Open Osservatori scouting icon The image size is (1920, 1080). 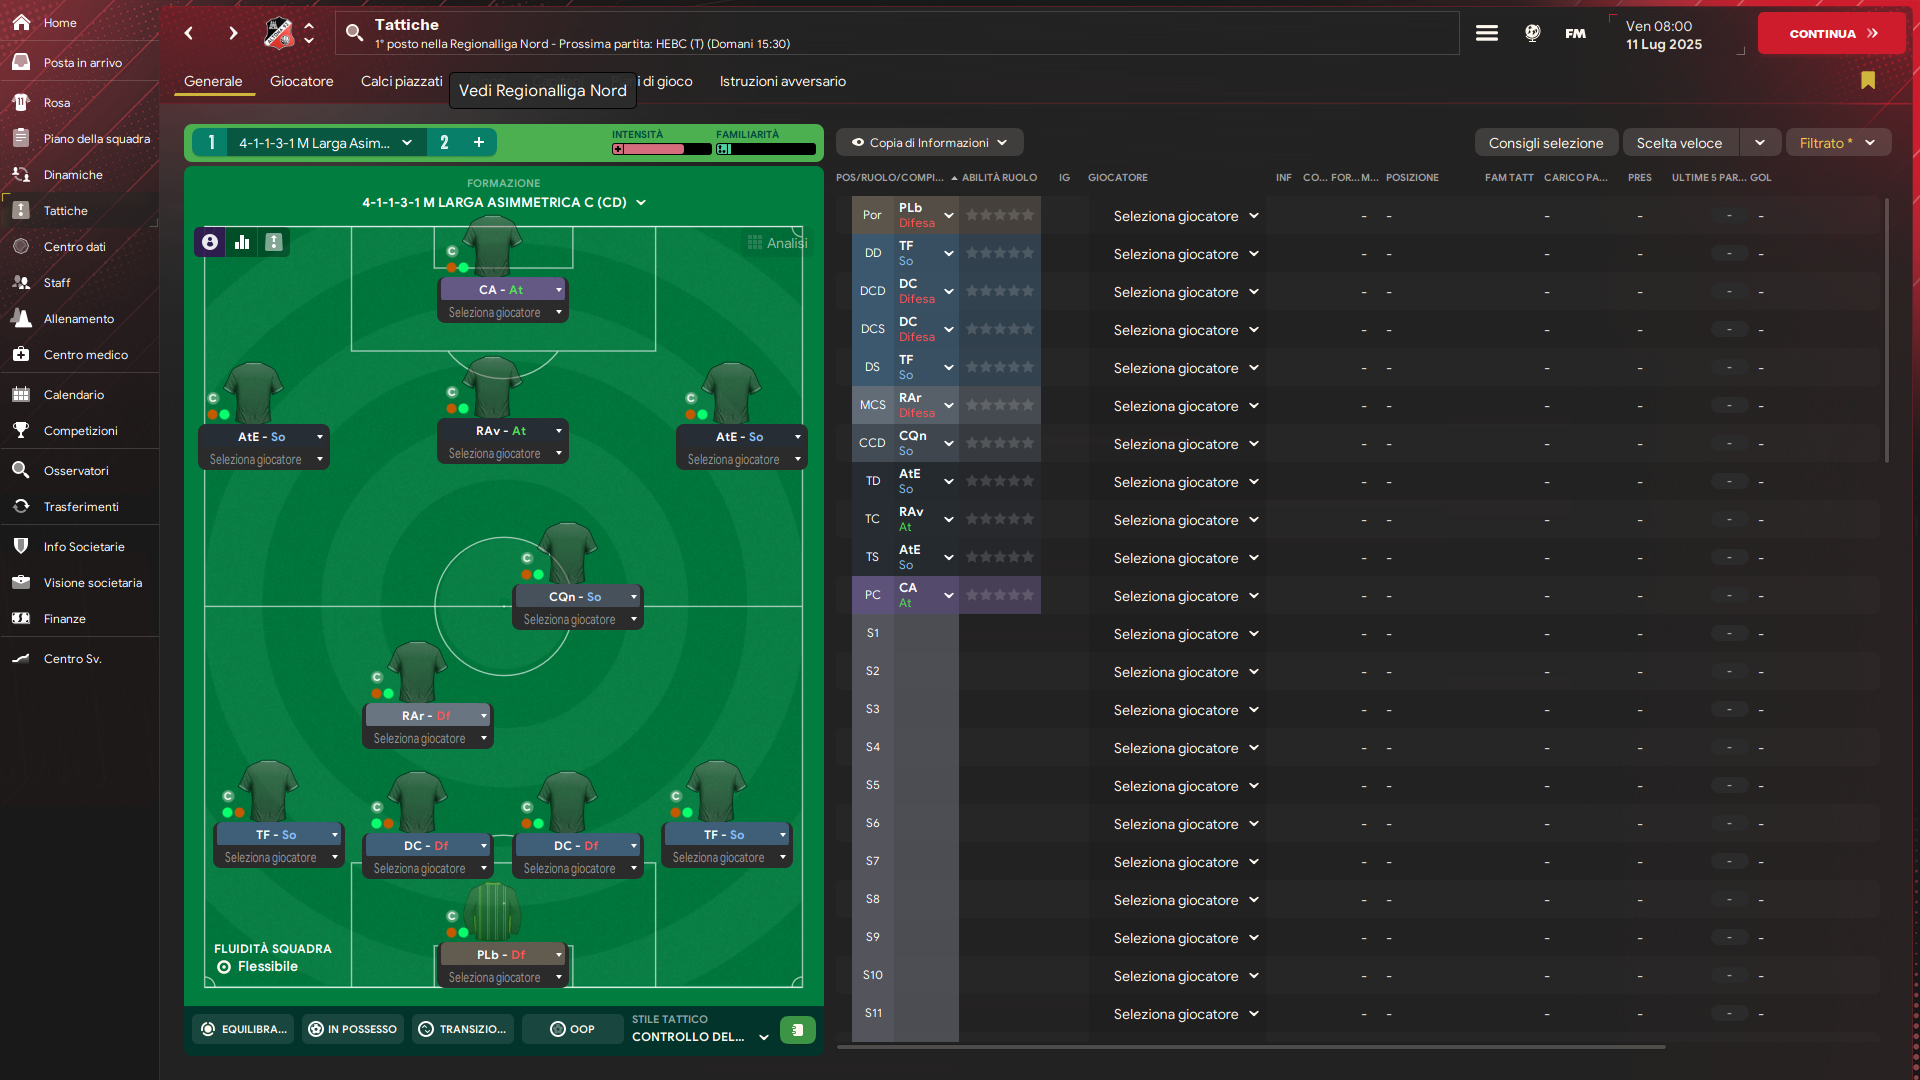point(21,470)
